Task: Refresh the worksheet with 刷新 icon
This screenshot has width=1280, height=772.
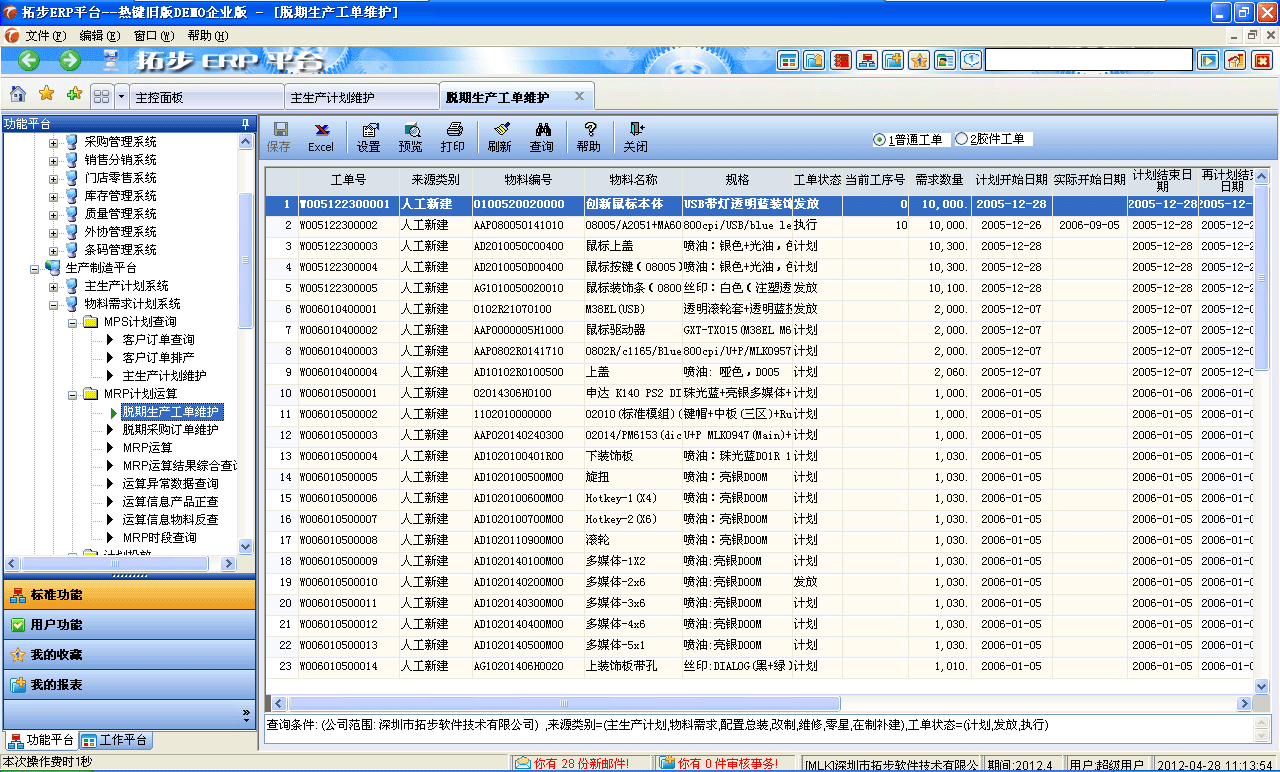Action: coord(500,137)
